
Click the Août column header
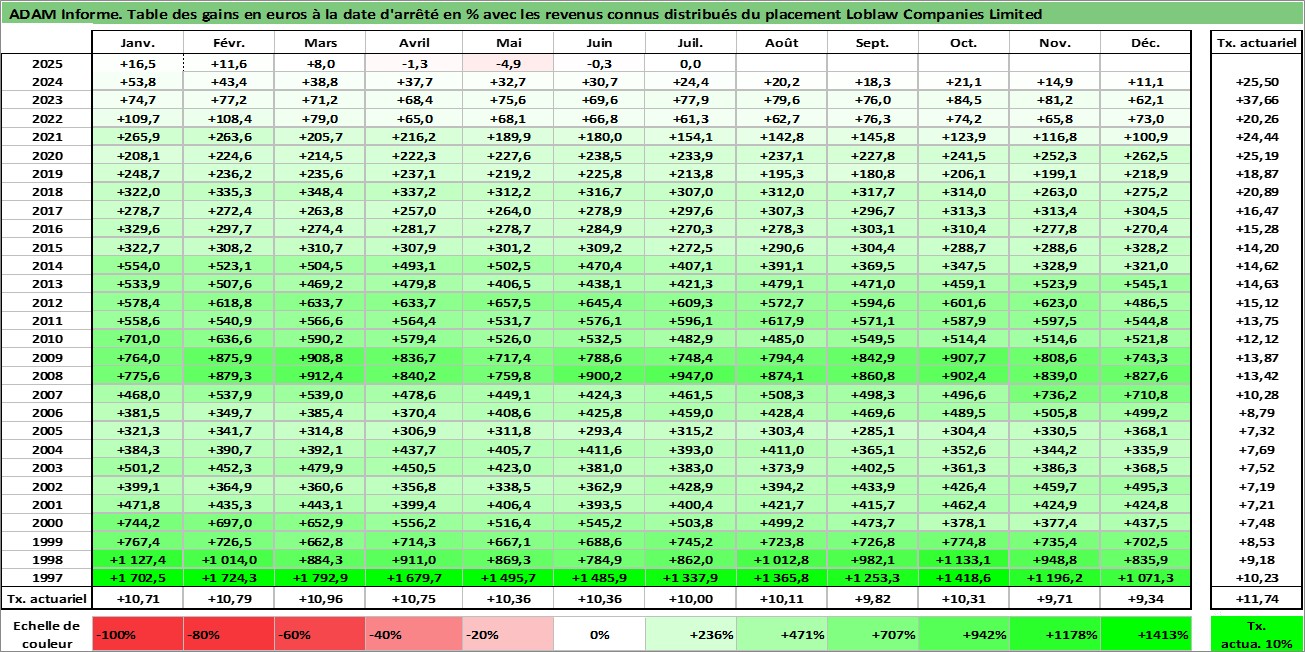(781, 43)
